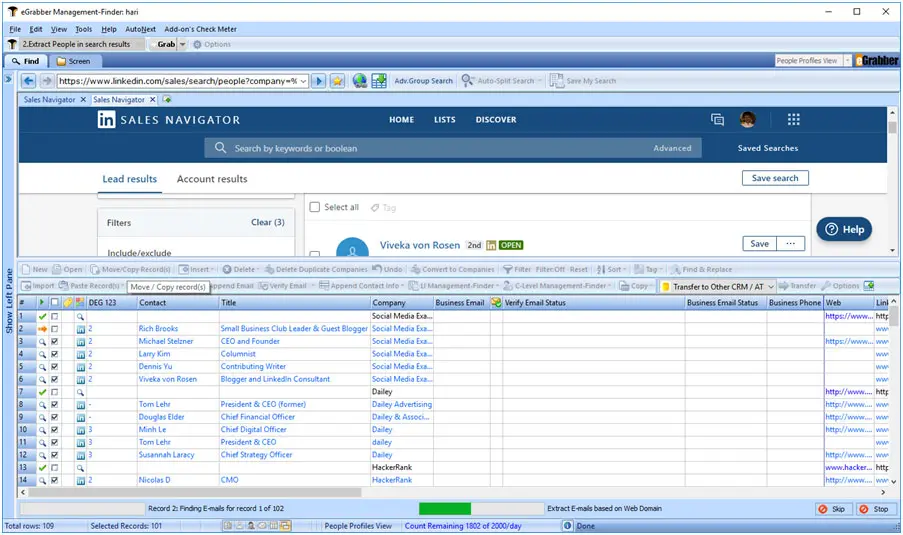Click the LinkedIn icon in Rich Brooks row
903x535 pixels.
[81, 329]
